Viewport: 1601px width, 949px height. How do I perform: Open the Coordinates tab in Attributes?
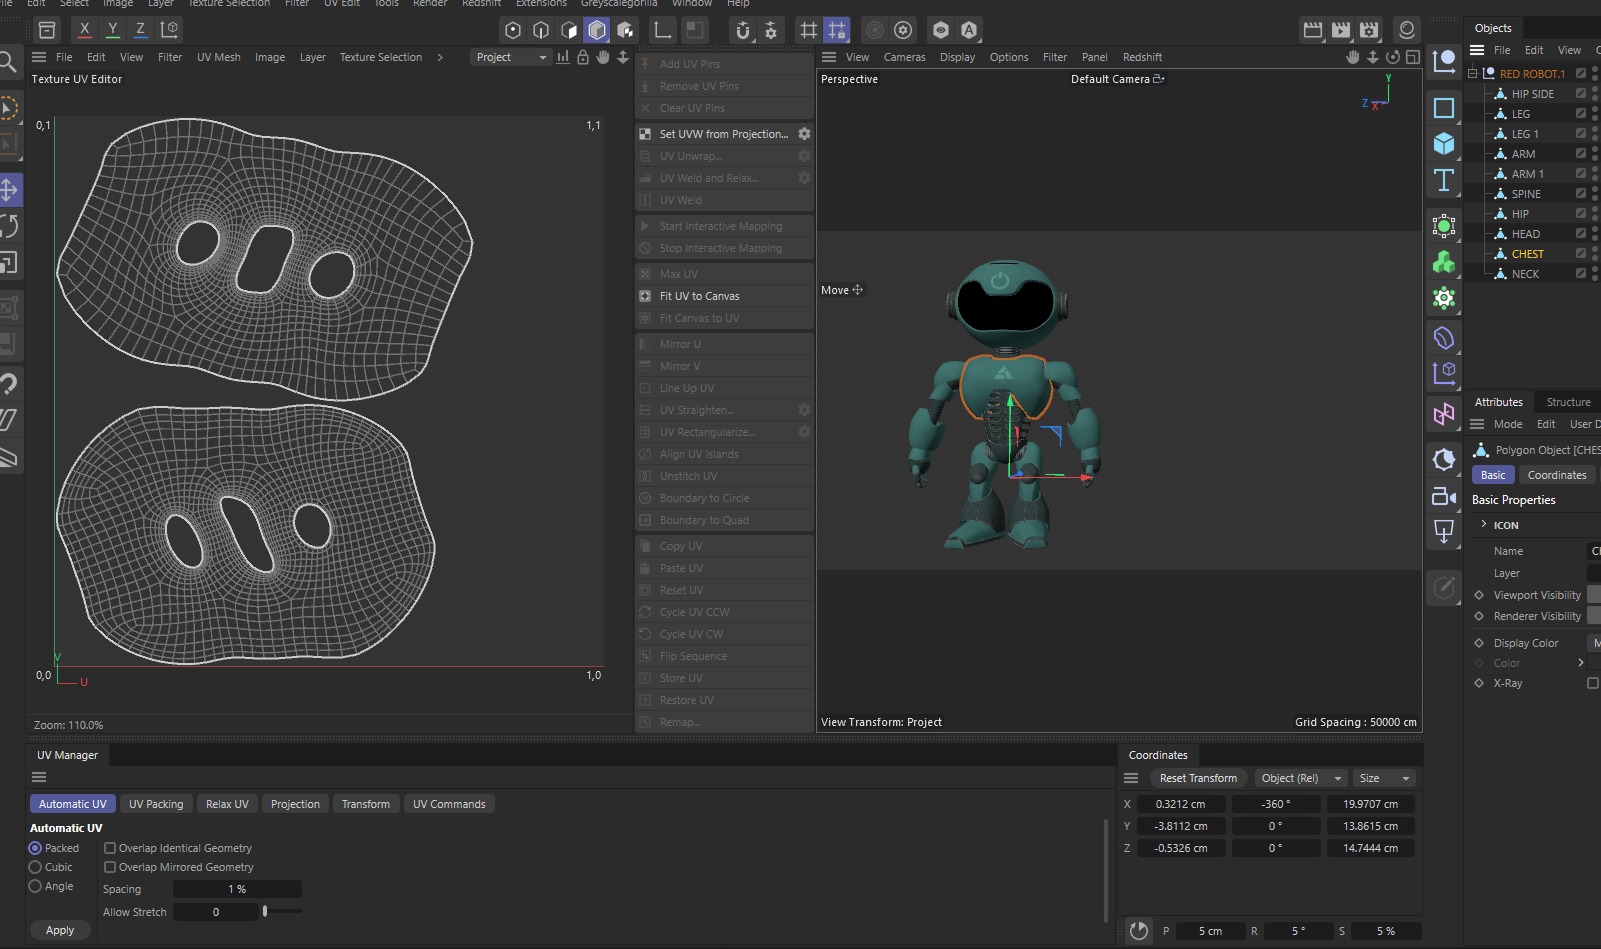tap(1556, 475)
